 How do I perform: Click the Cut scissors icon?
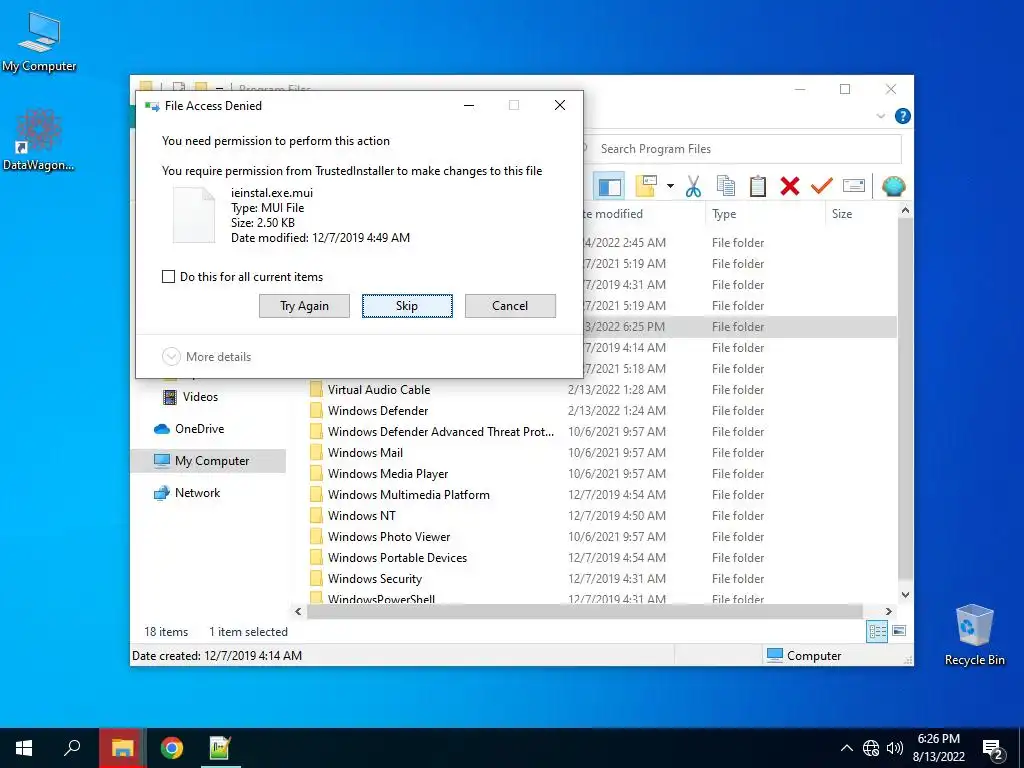[x=693, y=187]
